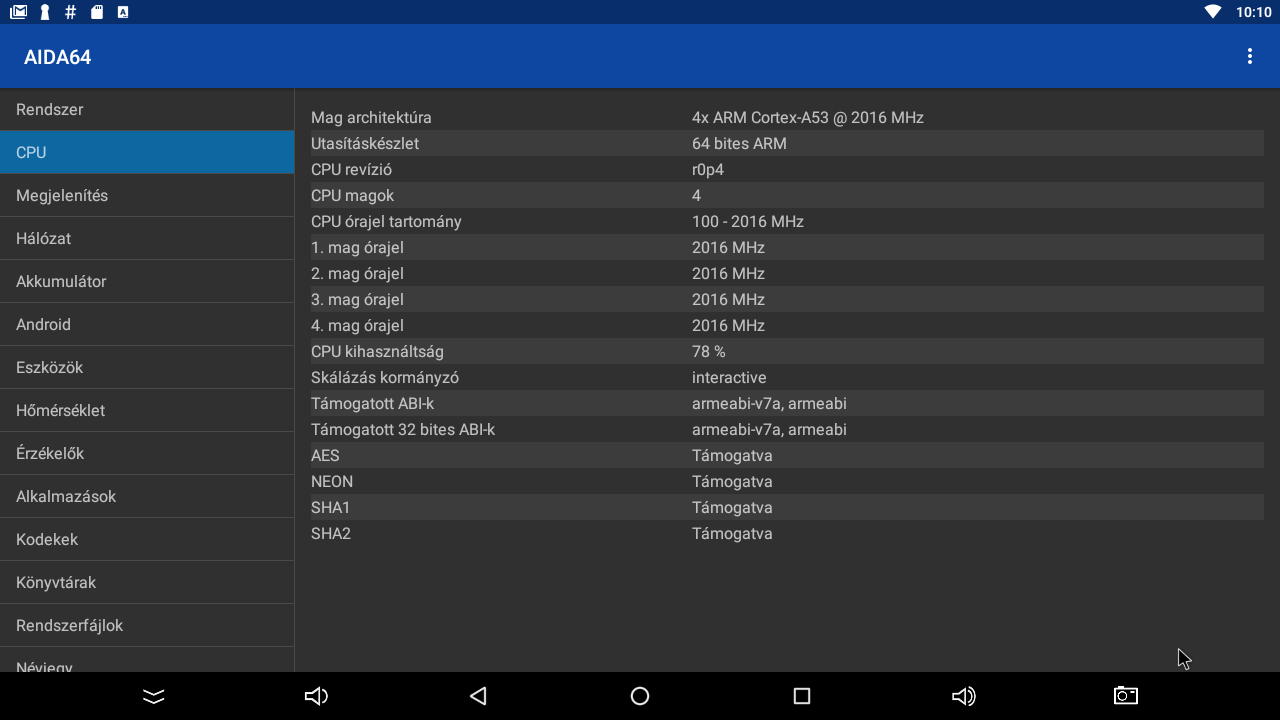Open the Akkumulátor section
This screenshot has width=1280, height=720.
(x=147, y=281)
